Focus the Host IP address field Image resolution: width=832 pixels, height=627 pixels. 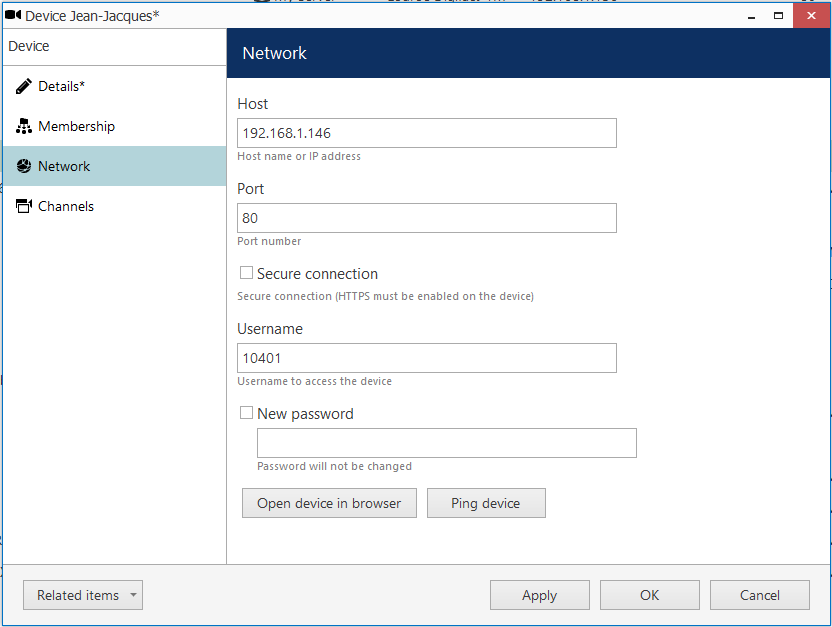(427, 133)
